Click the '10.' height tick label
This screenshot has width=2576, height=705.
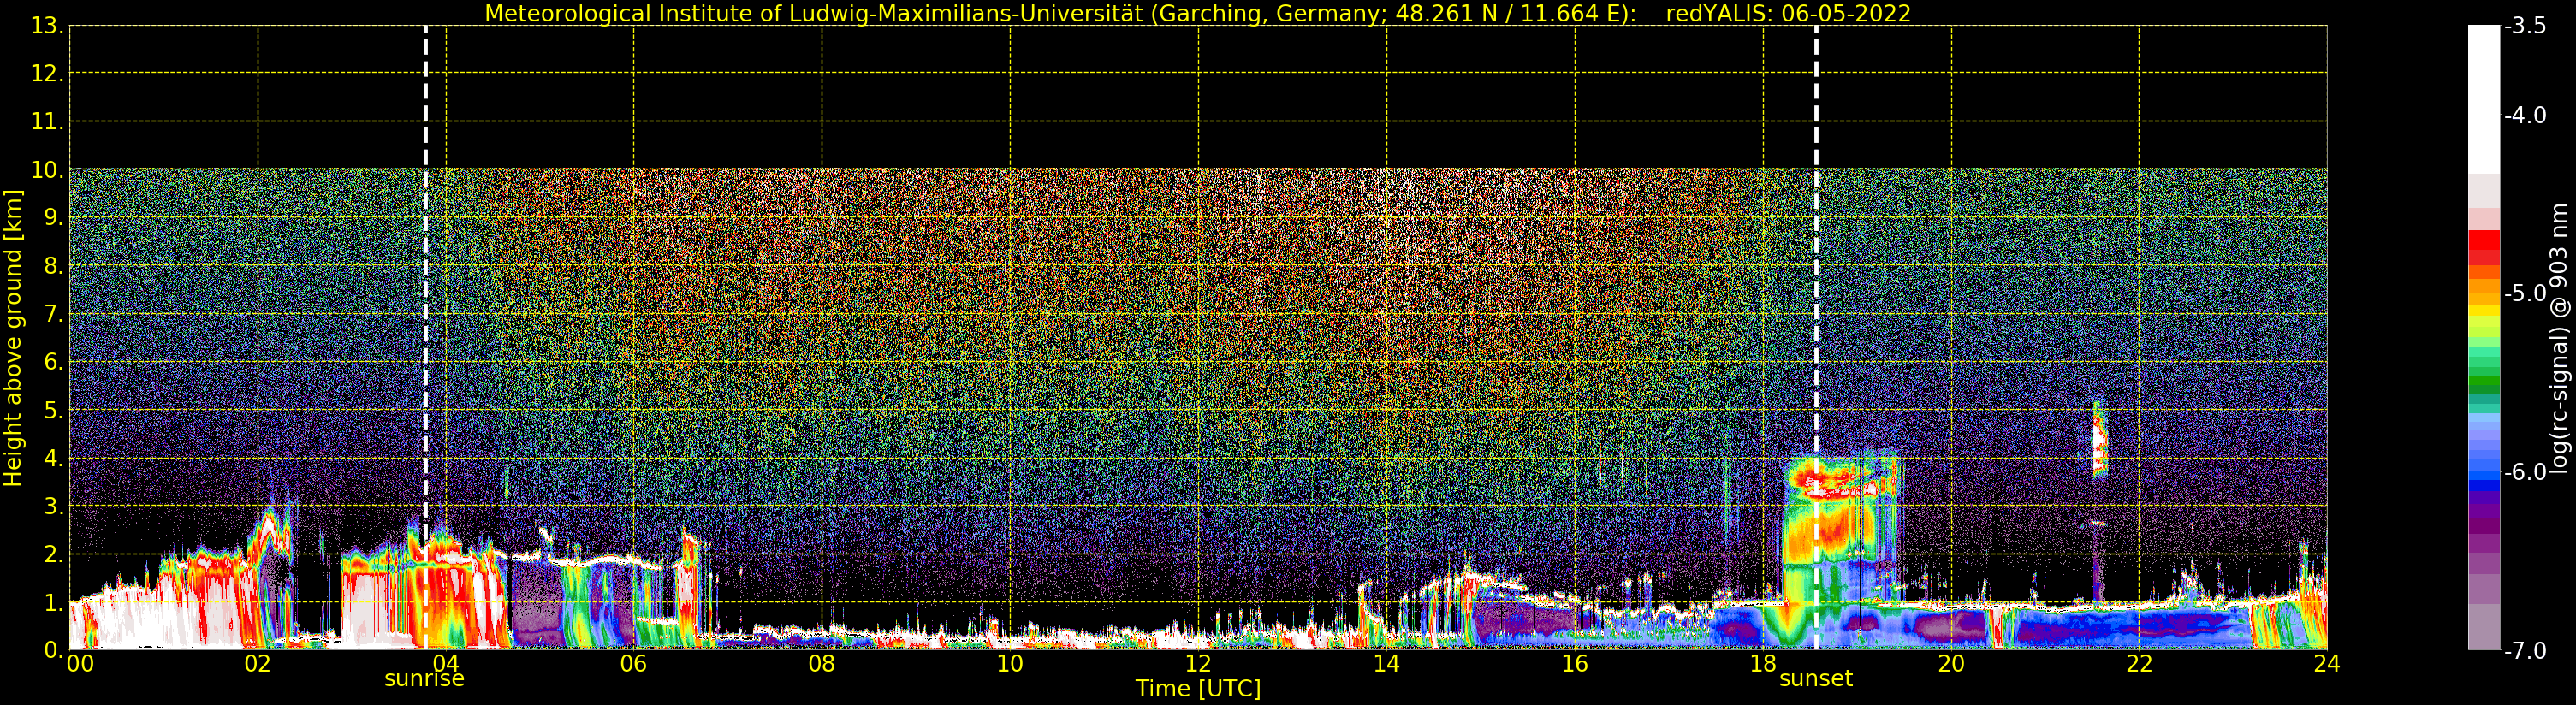47,170
